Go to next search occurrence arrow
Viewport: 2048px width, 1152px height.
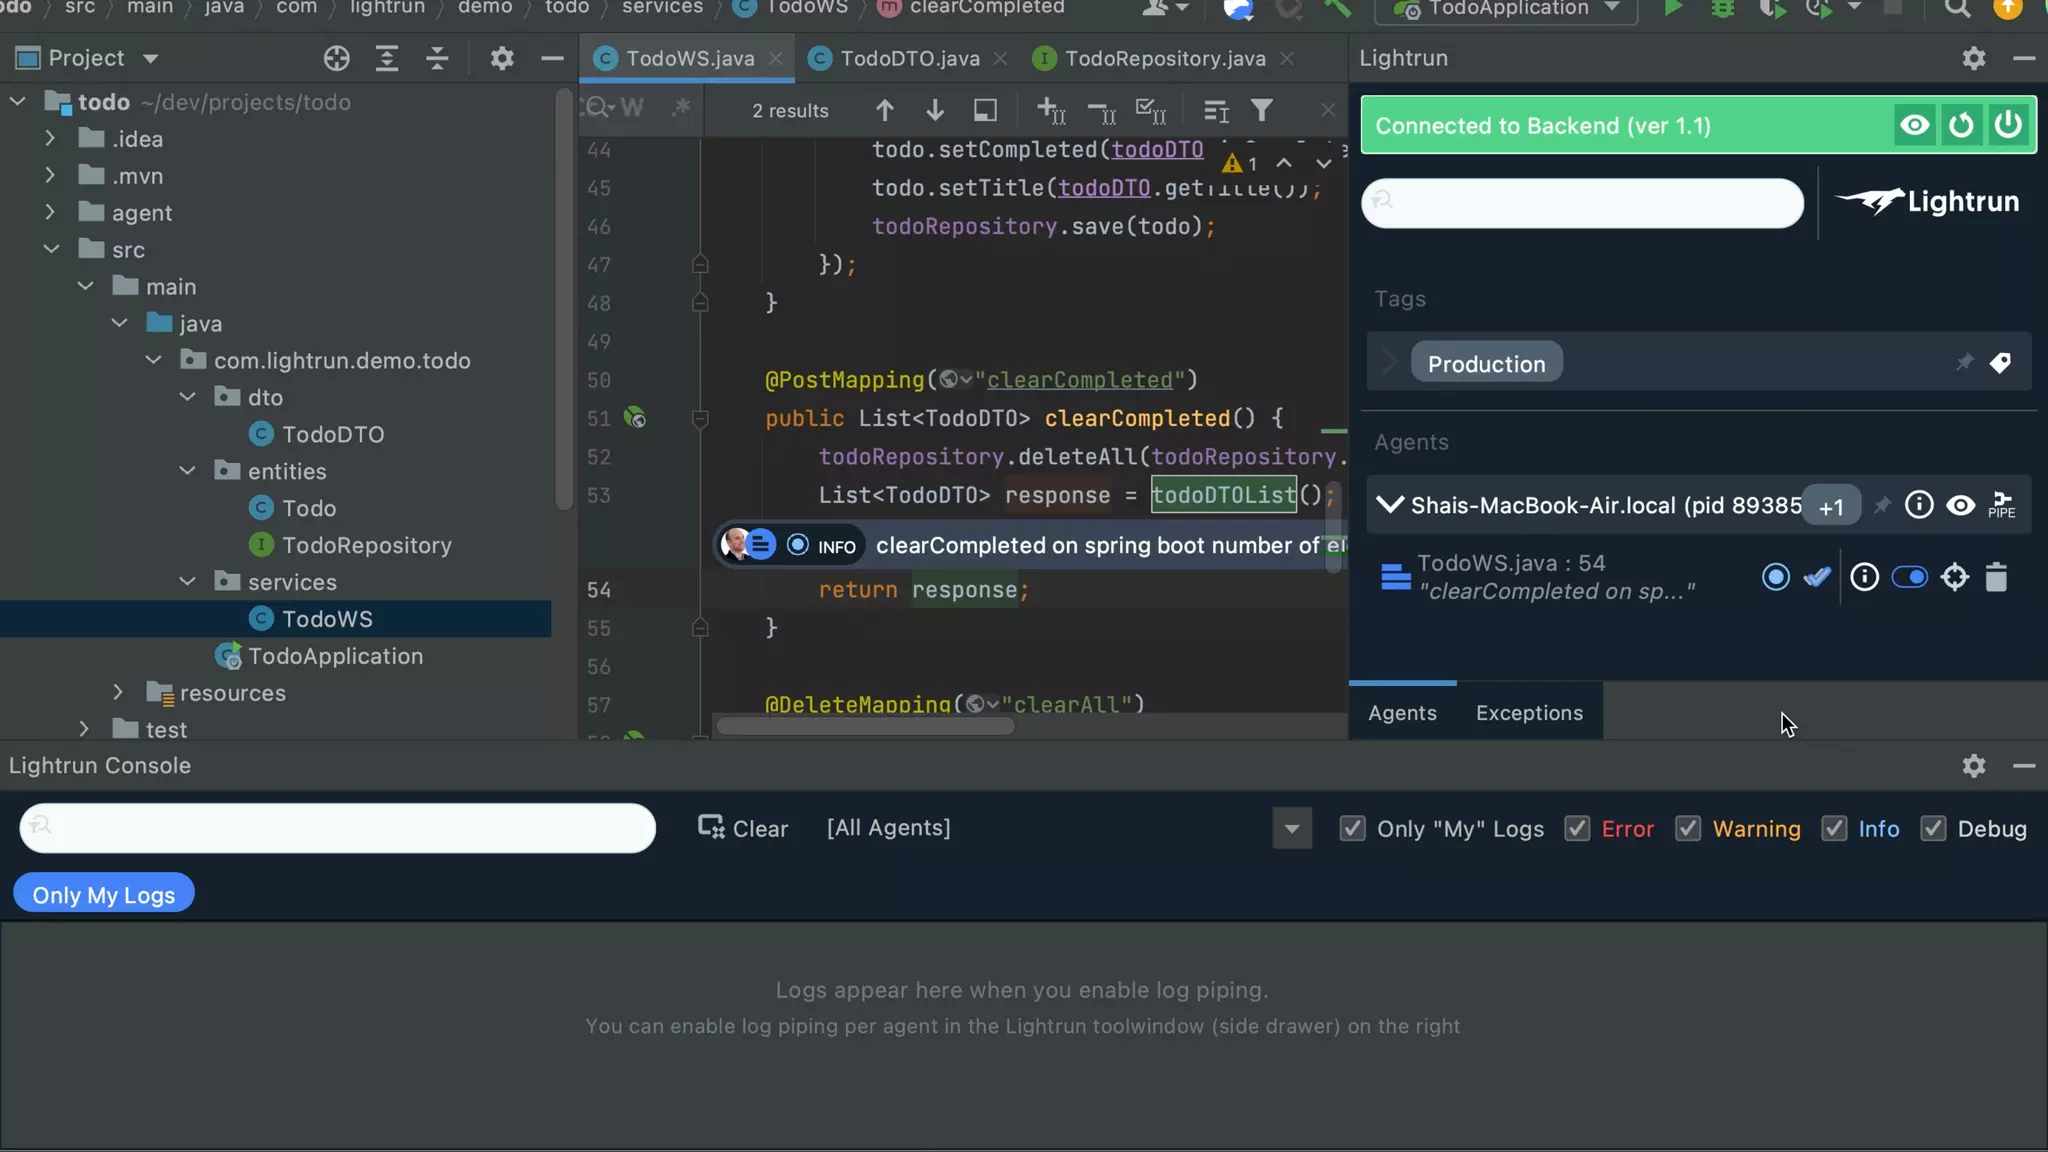tap(935, 110)
